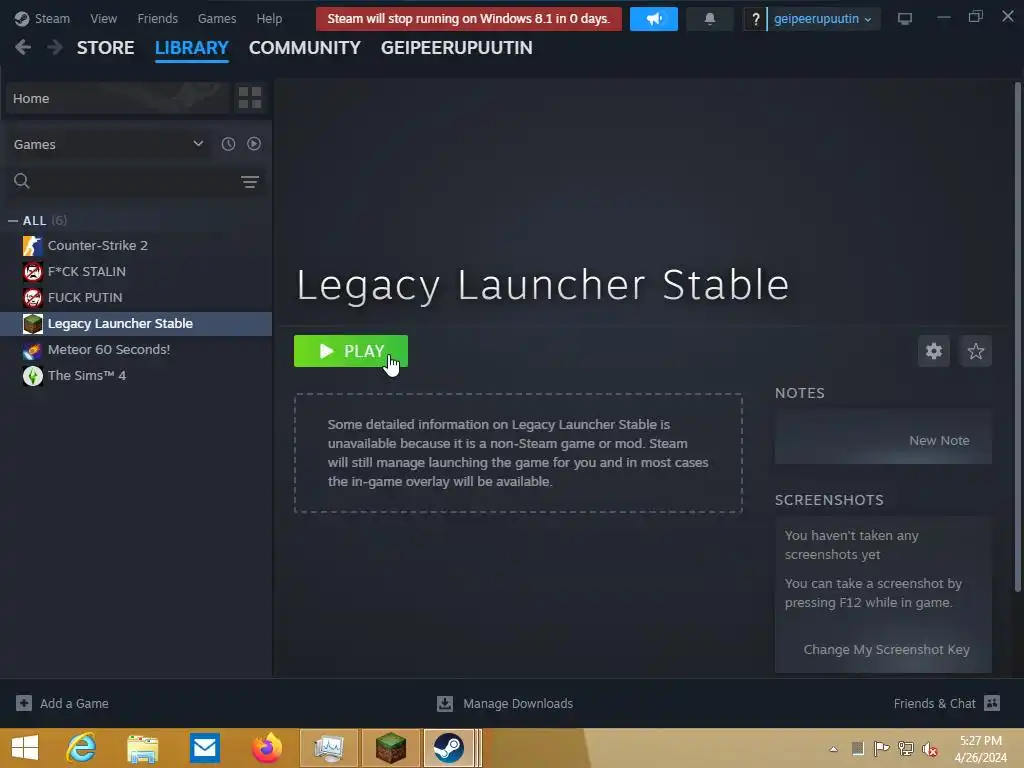Open the Games menu
Viewport: 1024px width, 768px height.
217,18
